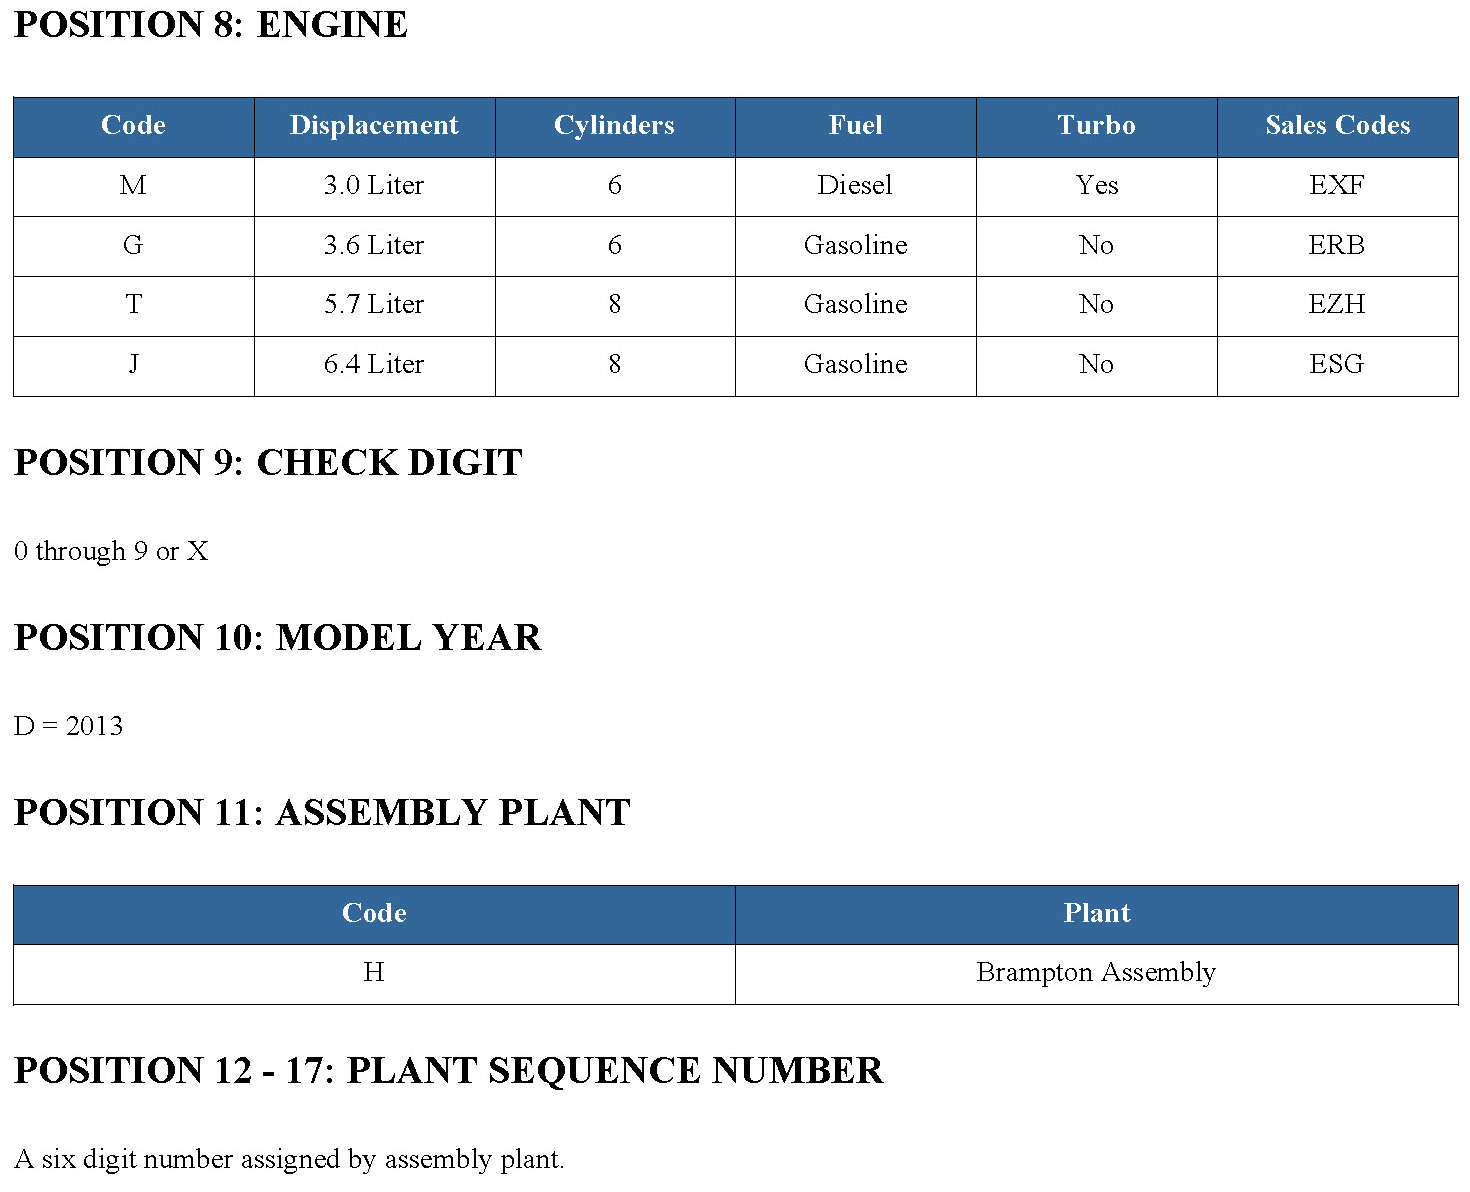Select the Diesel fuel cell
Image resolution: width=1470 pixels, height=1192 pixels.
pyautogui.click(x=855, y=186)
